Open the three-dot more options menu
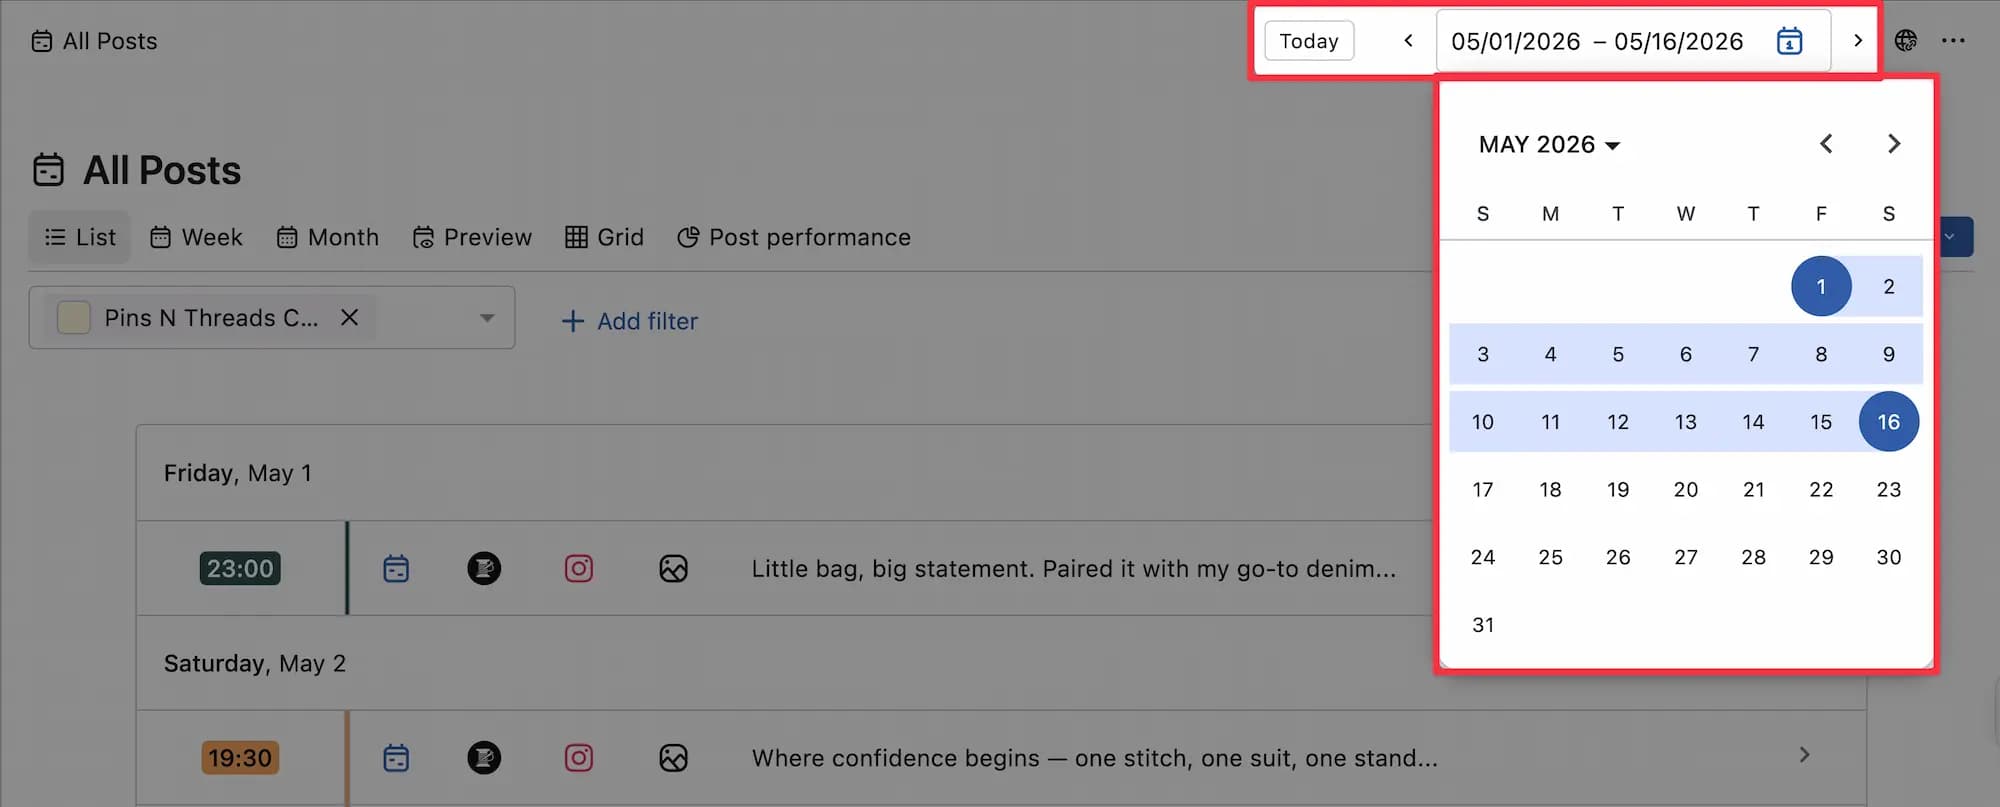This screenshot has height=807, width=2000. pos(1953,41)
